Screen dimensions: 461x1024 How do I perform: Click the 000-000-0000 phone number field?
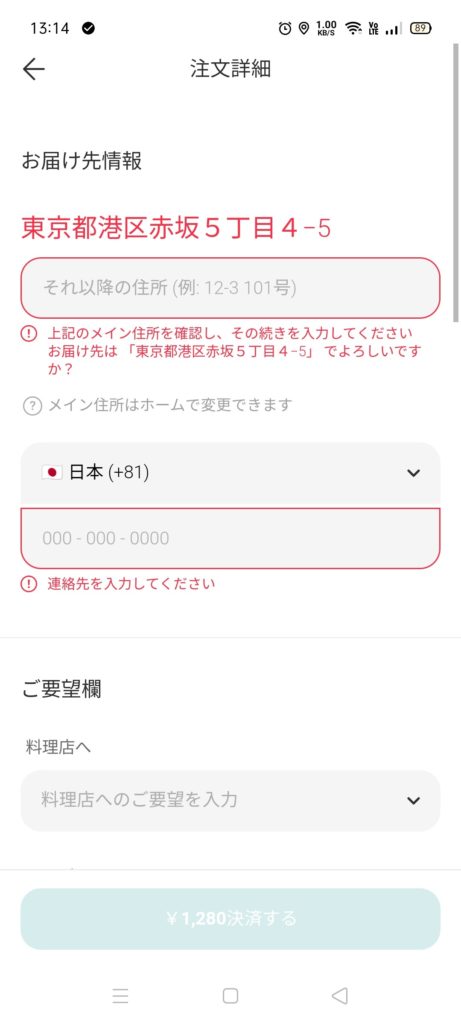coord(230,538)
